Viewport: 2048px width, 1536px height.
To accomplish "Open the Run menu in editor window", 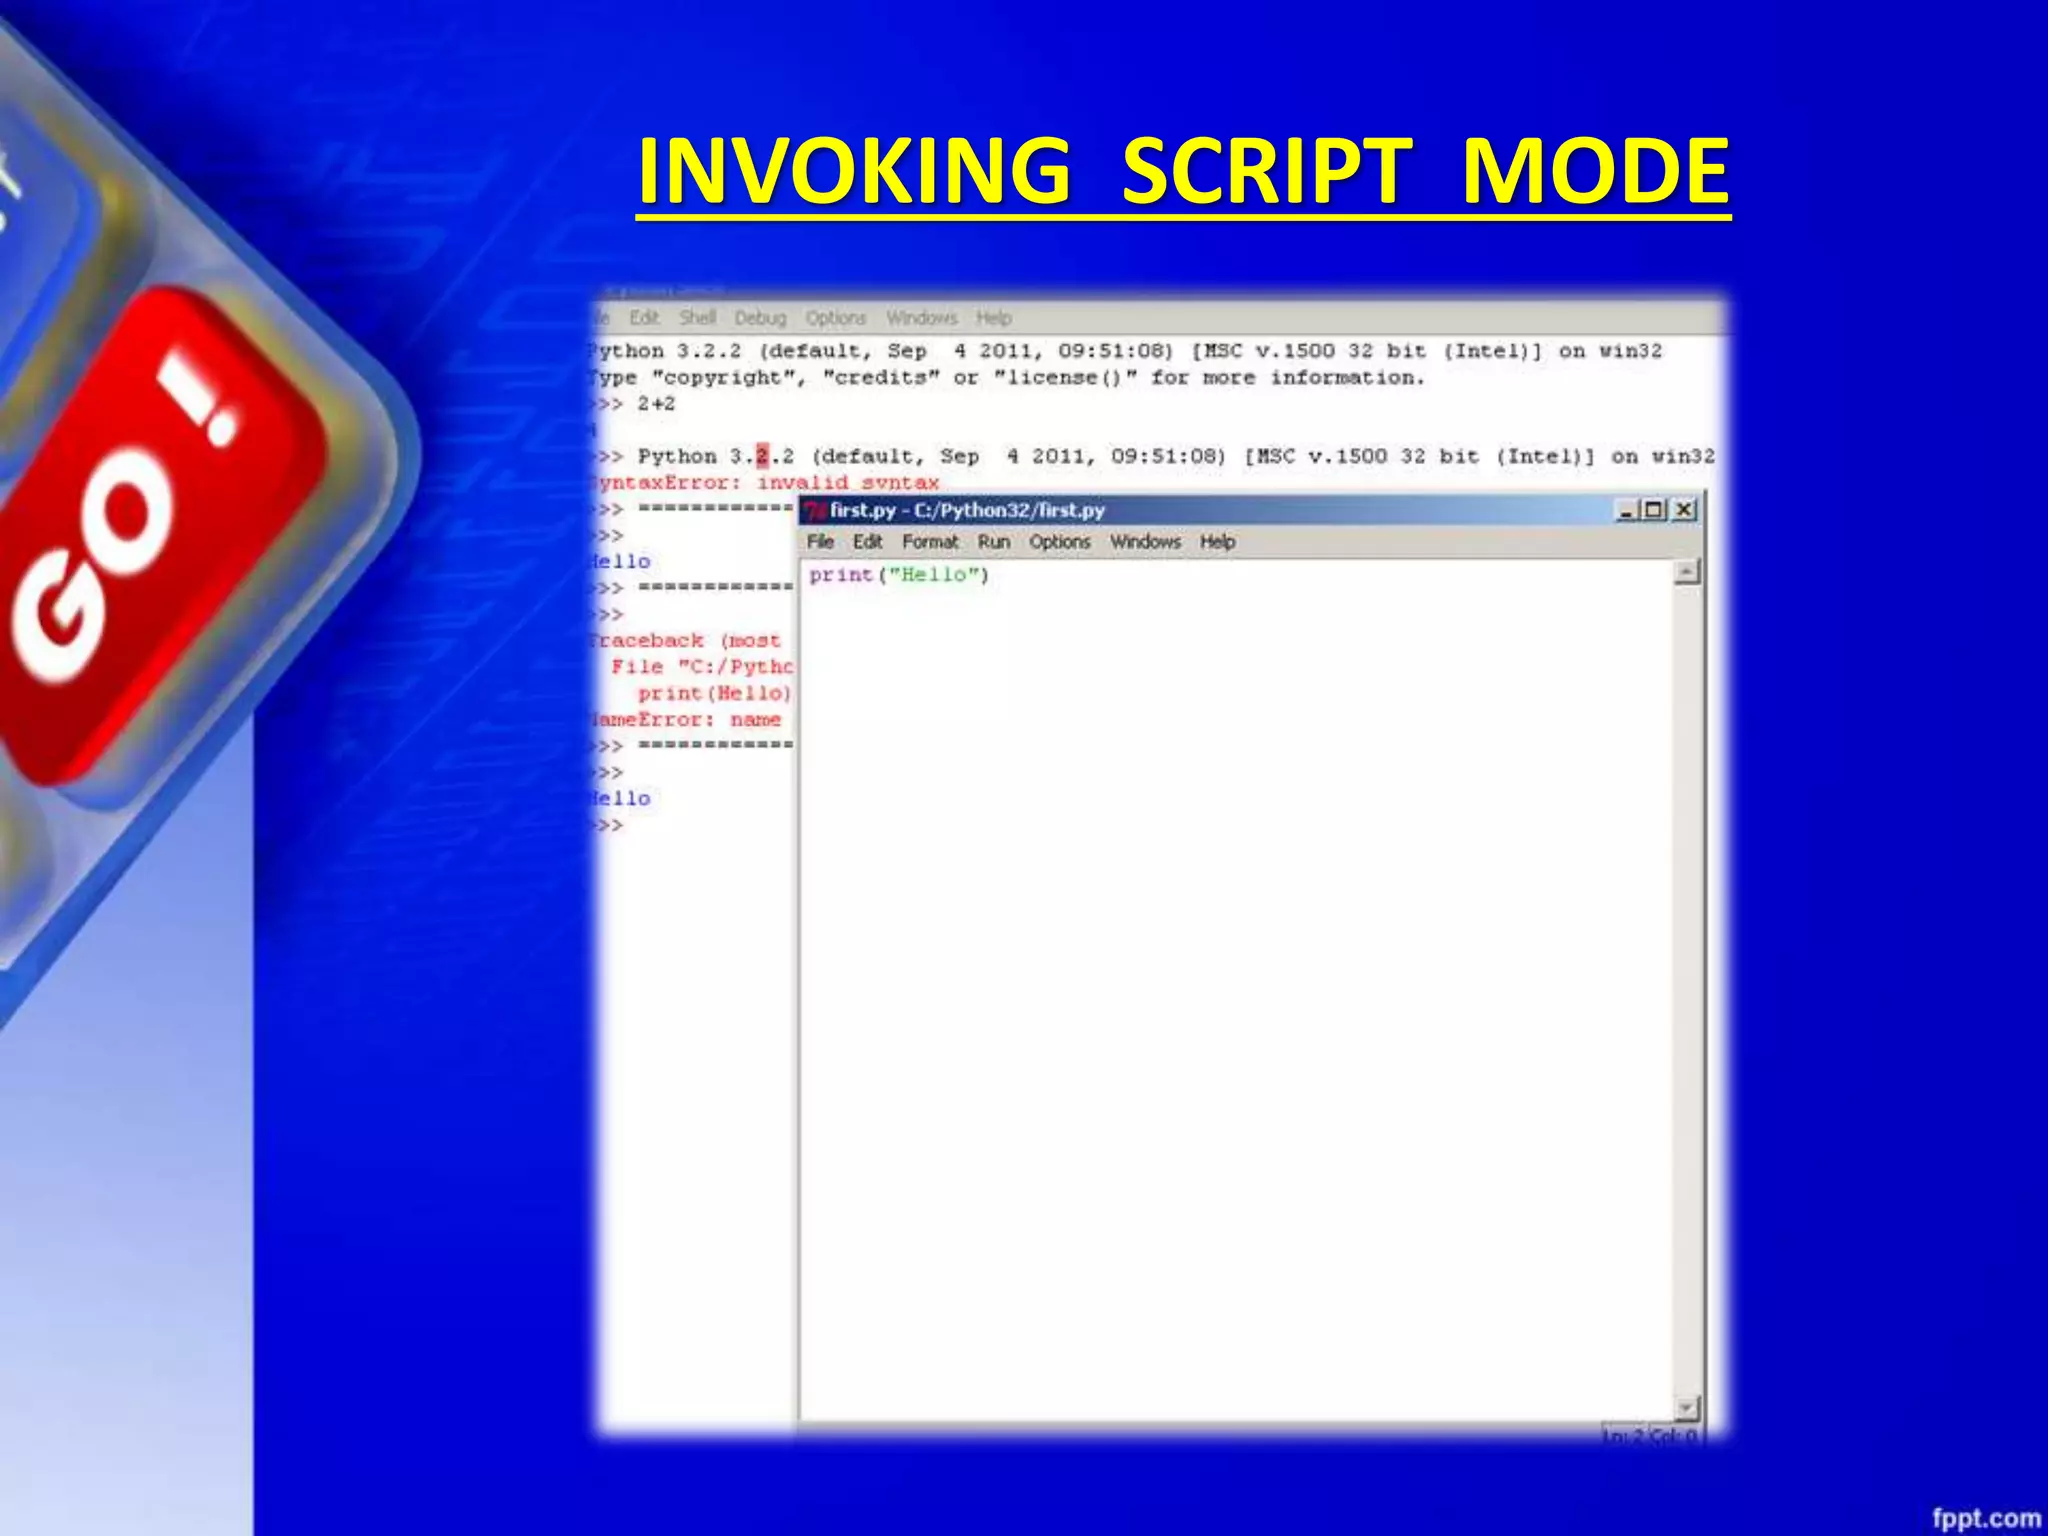I will pyautogui.click(x=993, y=542).
